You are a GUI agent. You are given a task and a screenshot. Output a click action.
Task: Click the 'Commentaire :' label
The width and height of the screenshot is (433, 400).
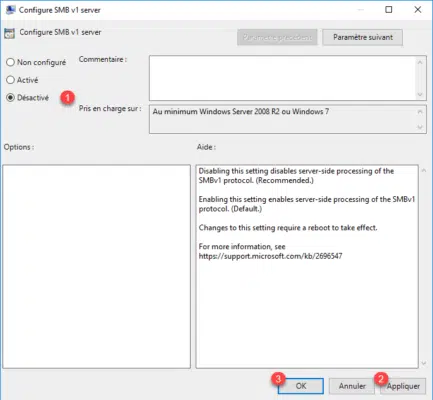tap(103, 60)
